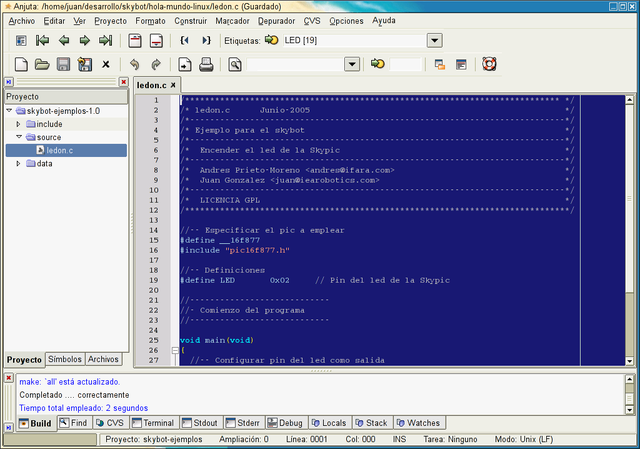This screenshot has width=640, height=449.
Task: Open the Proyecto menu
Action: click(111, 21)
